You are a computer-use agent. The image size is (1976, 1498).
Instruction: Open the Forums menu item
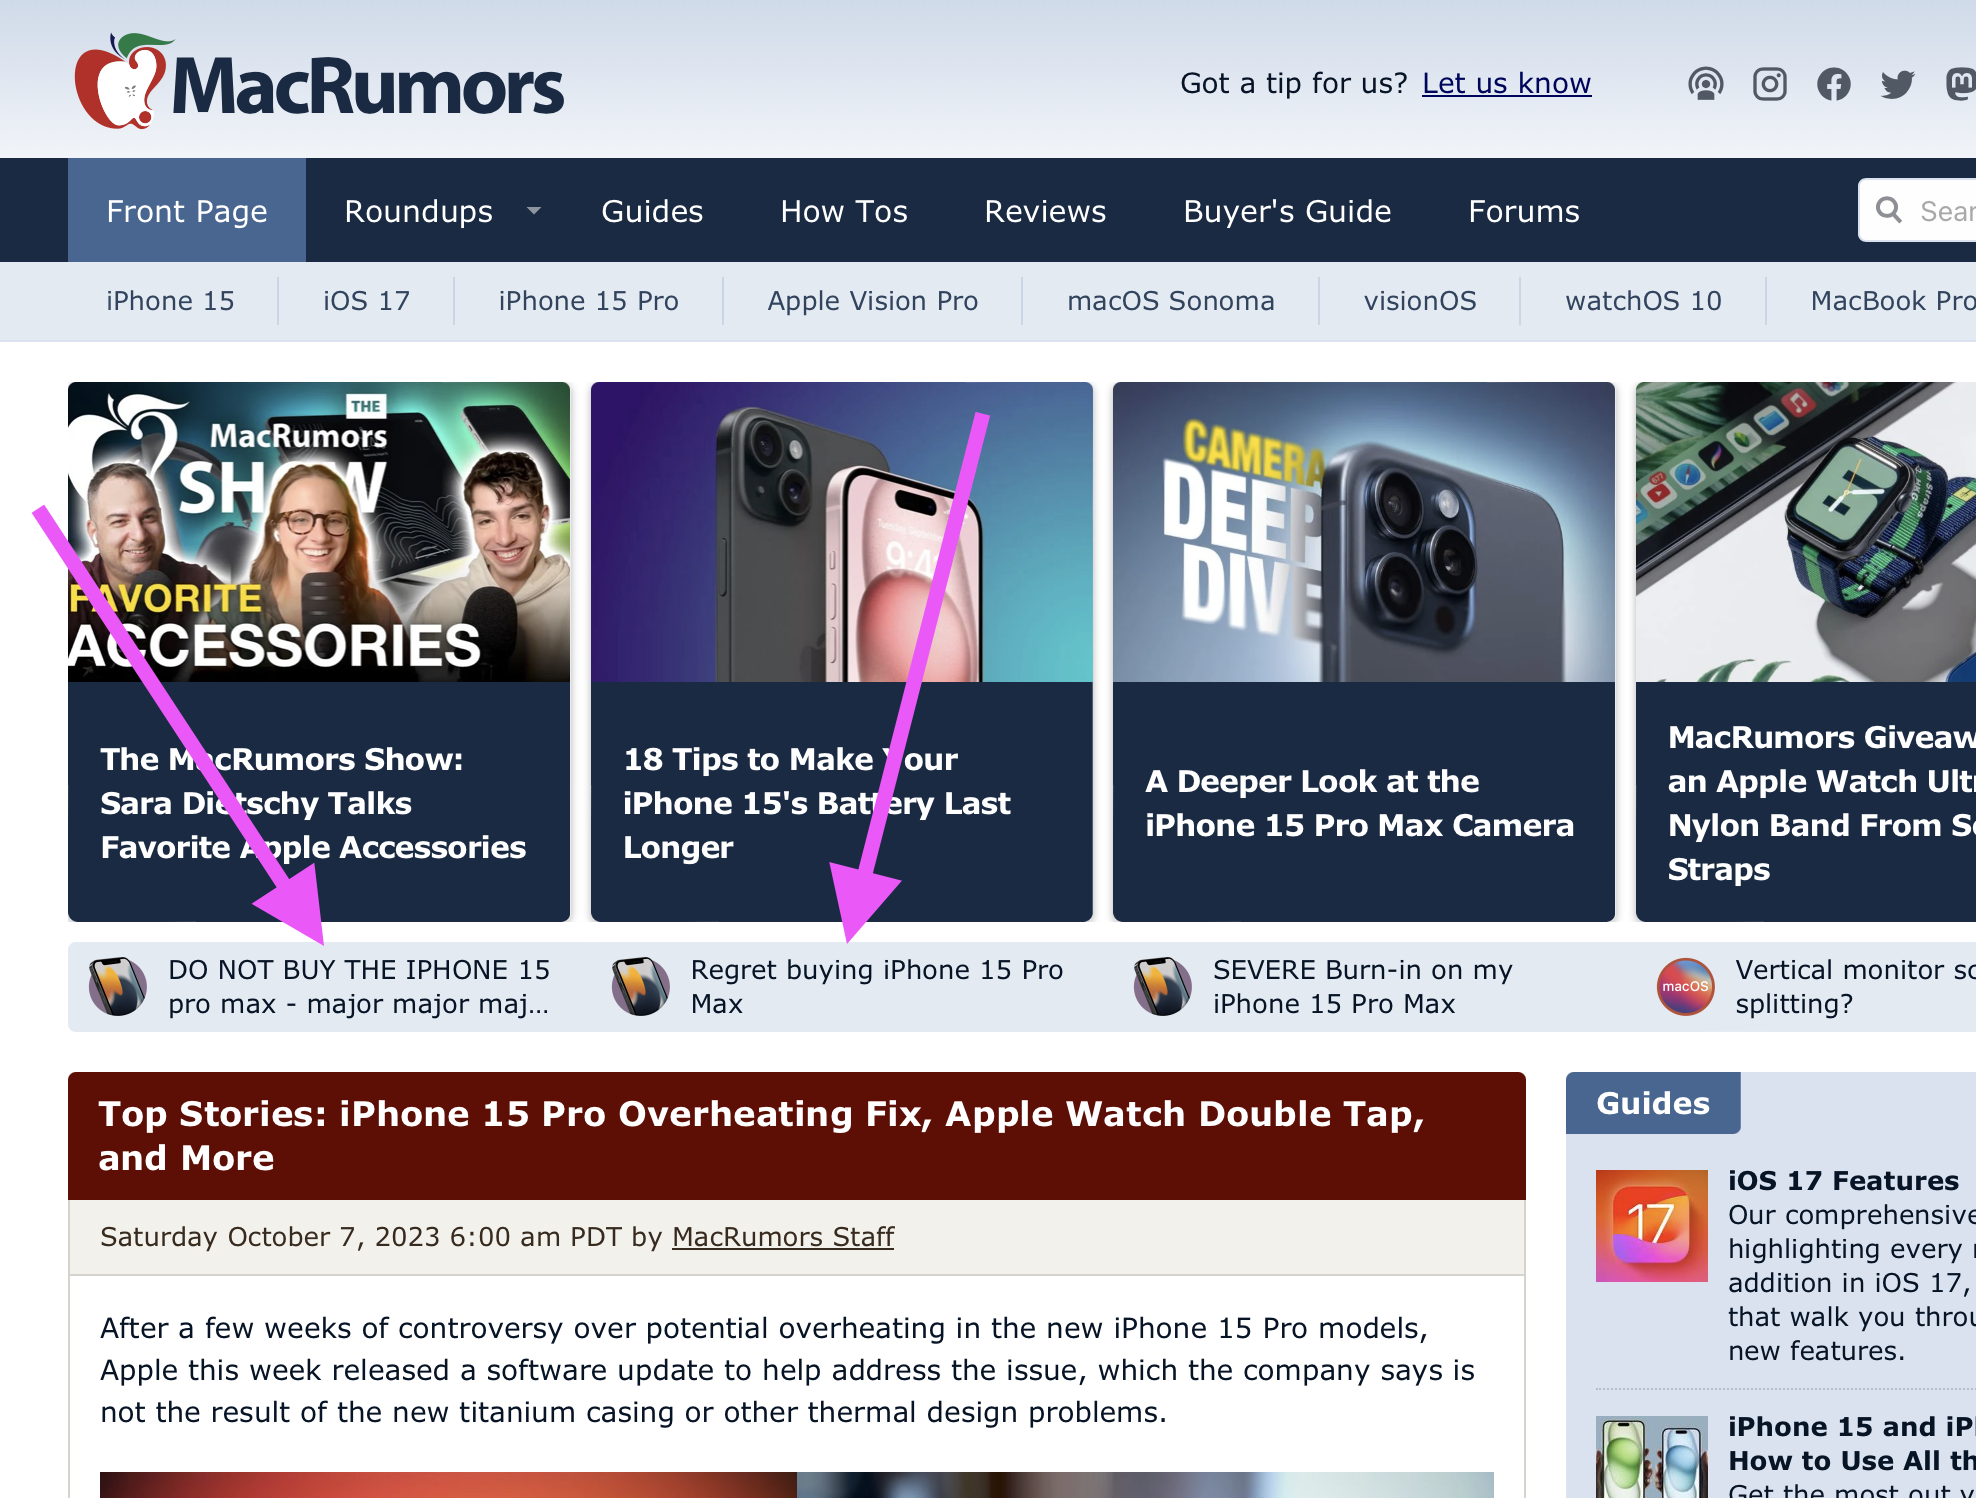1524,211
